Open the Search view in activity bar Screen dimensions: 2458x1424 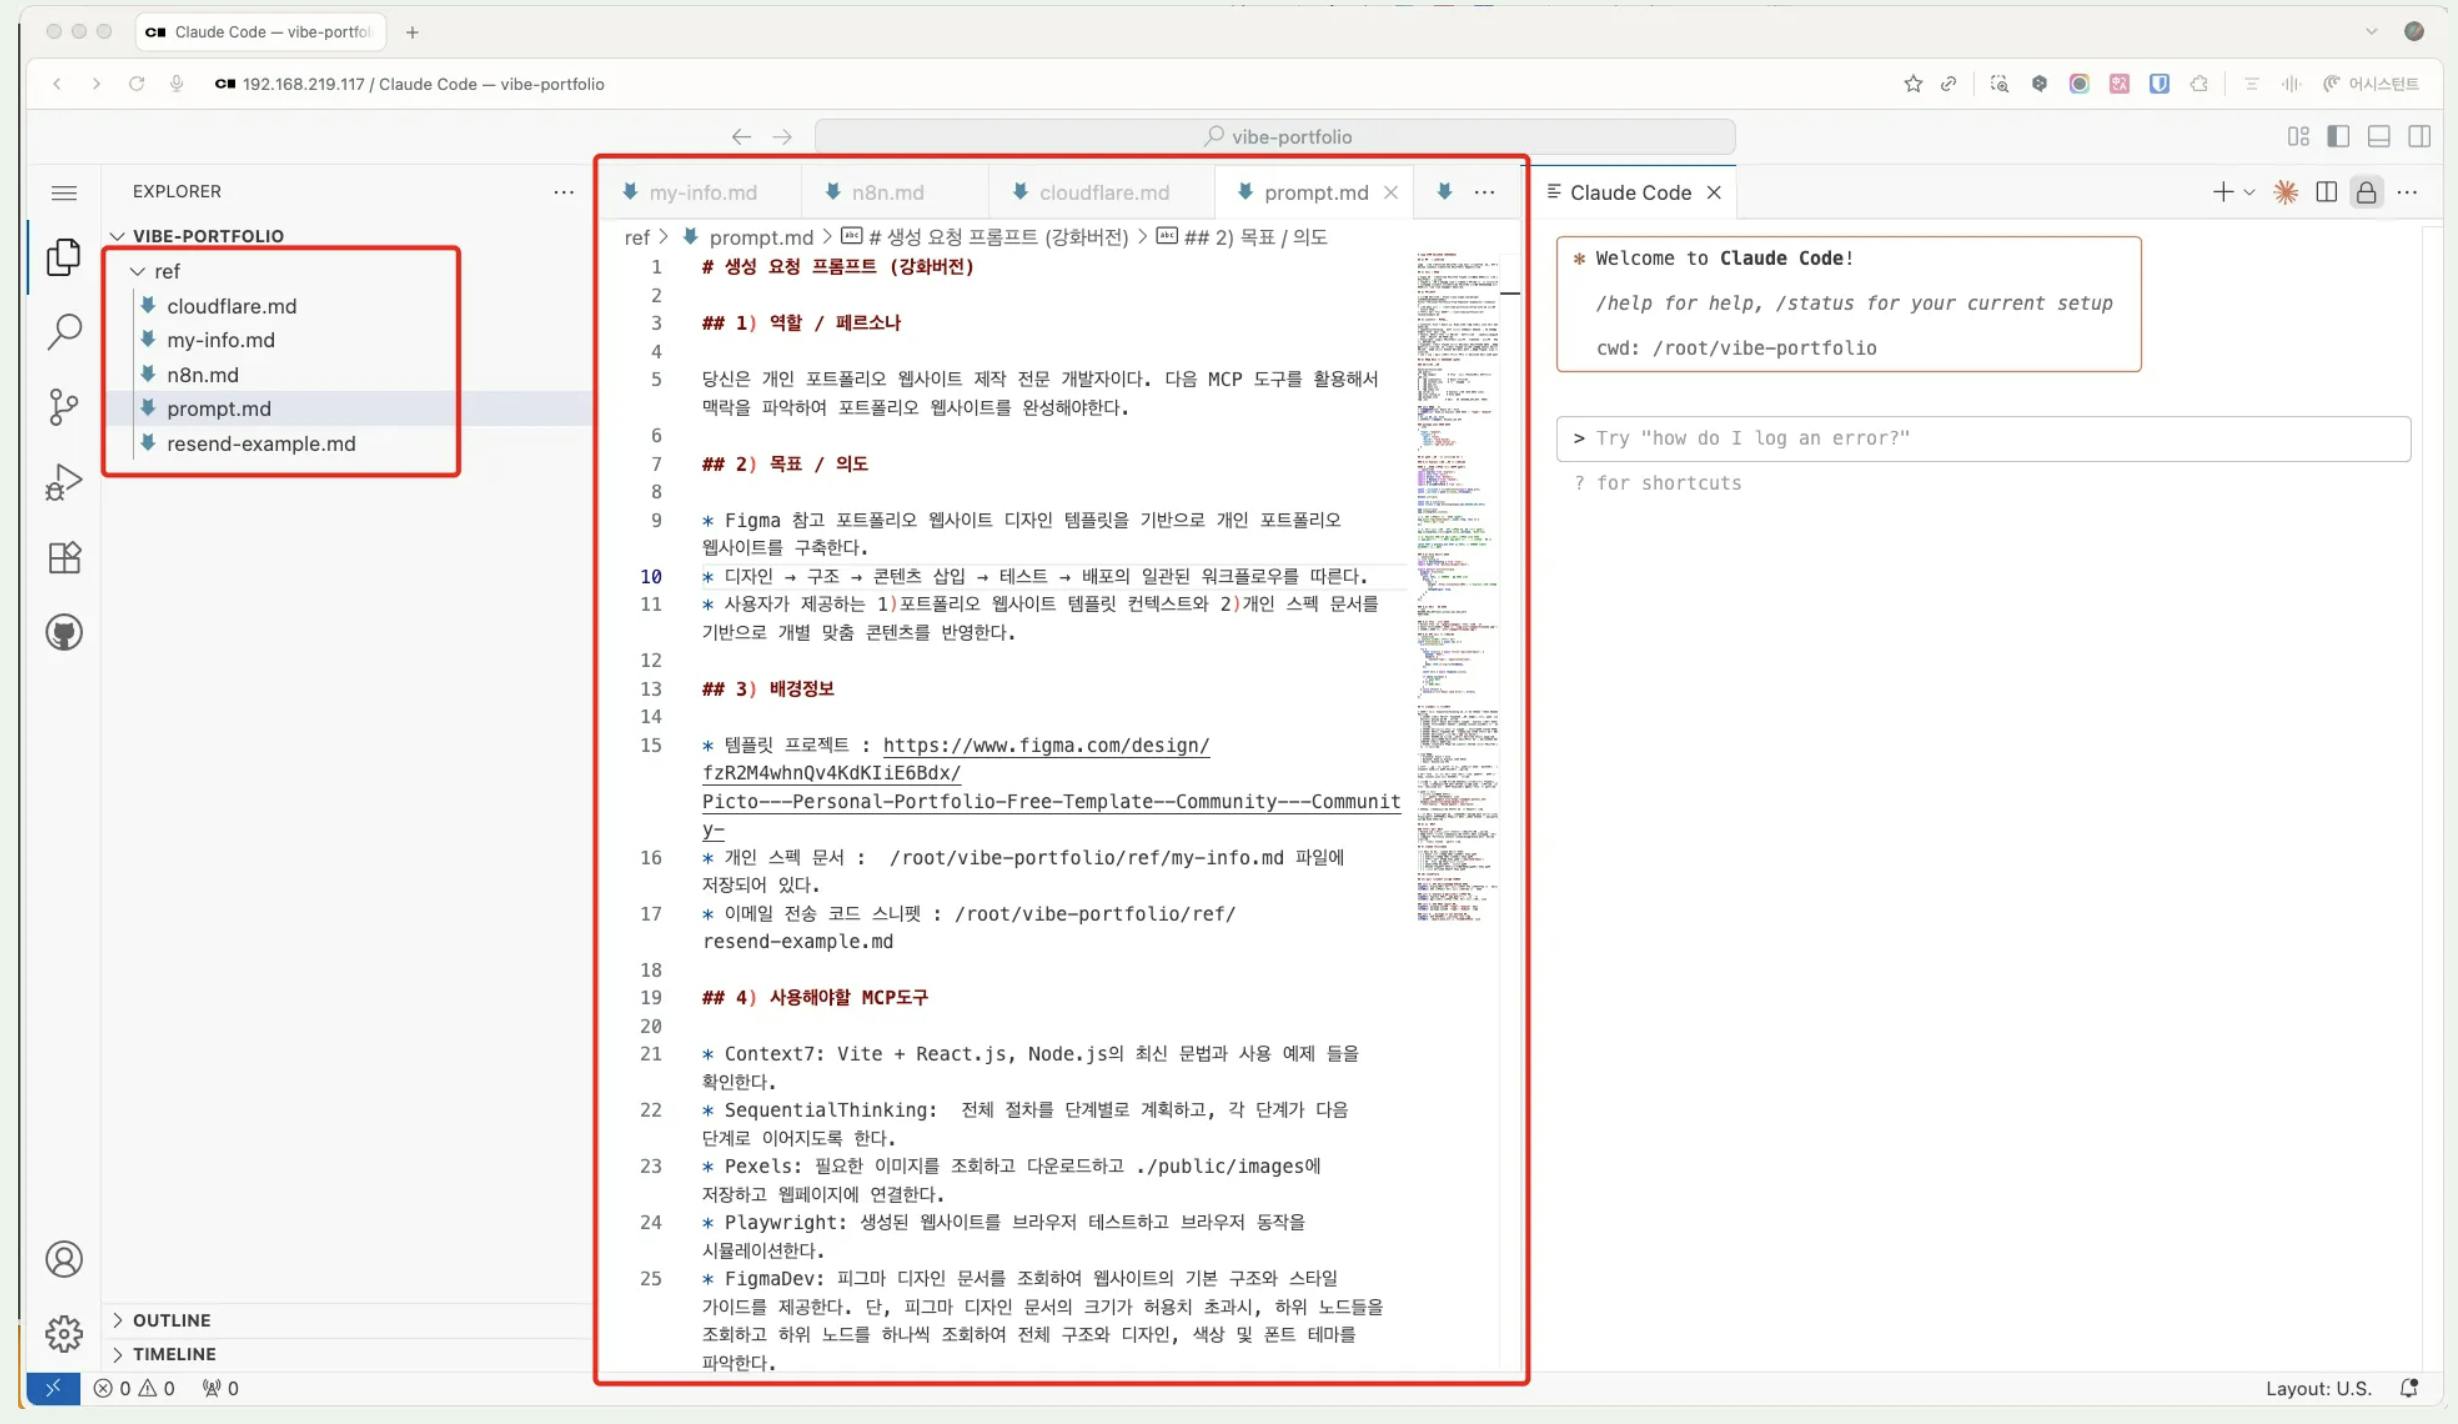tap(64, 331)
